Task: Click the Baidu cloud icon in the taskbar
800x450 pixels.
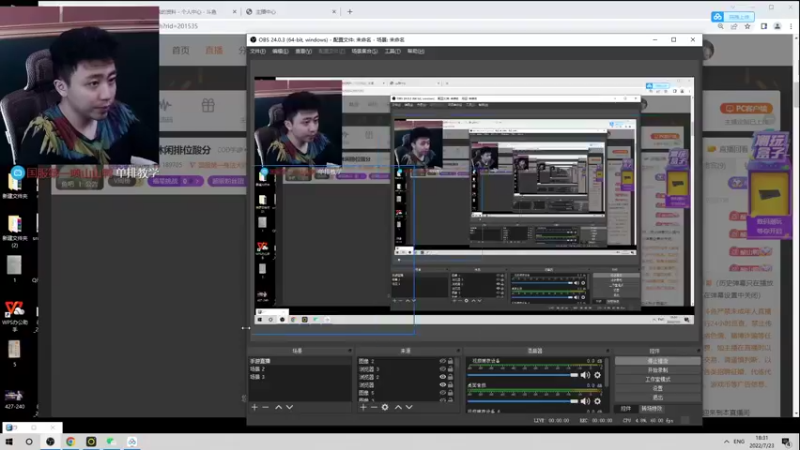Action: click(x=132, y=441)
